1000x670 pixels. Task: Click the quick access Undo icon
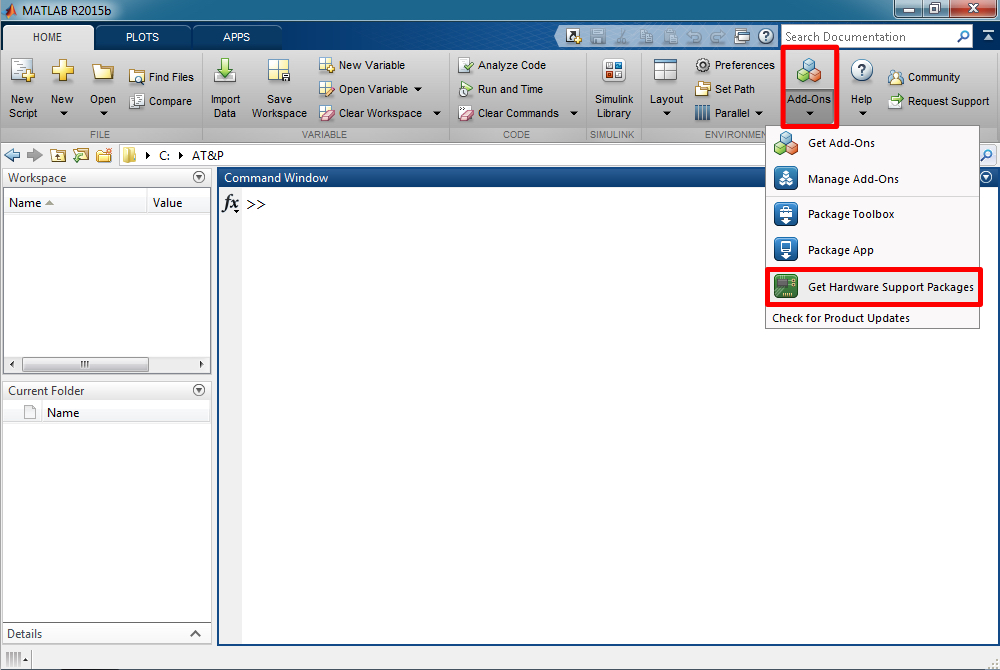click(x=694, y=36)
